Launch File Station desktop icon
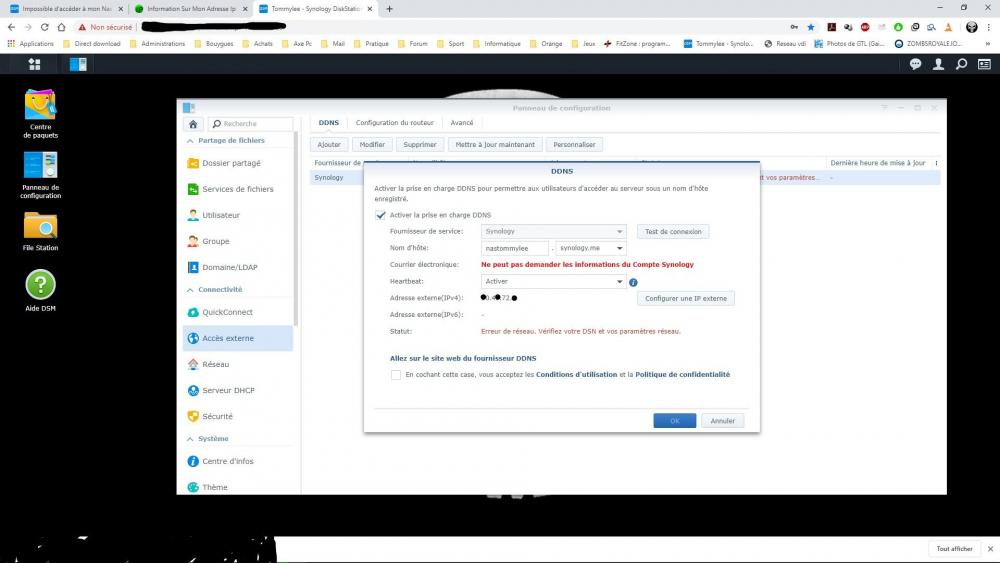This screenshot has width=1000, height=563. point(40,231)
